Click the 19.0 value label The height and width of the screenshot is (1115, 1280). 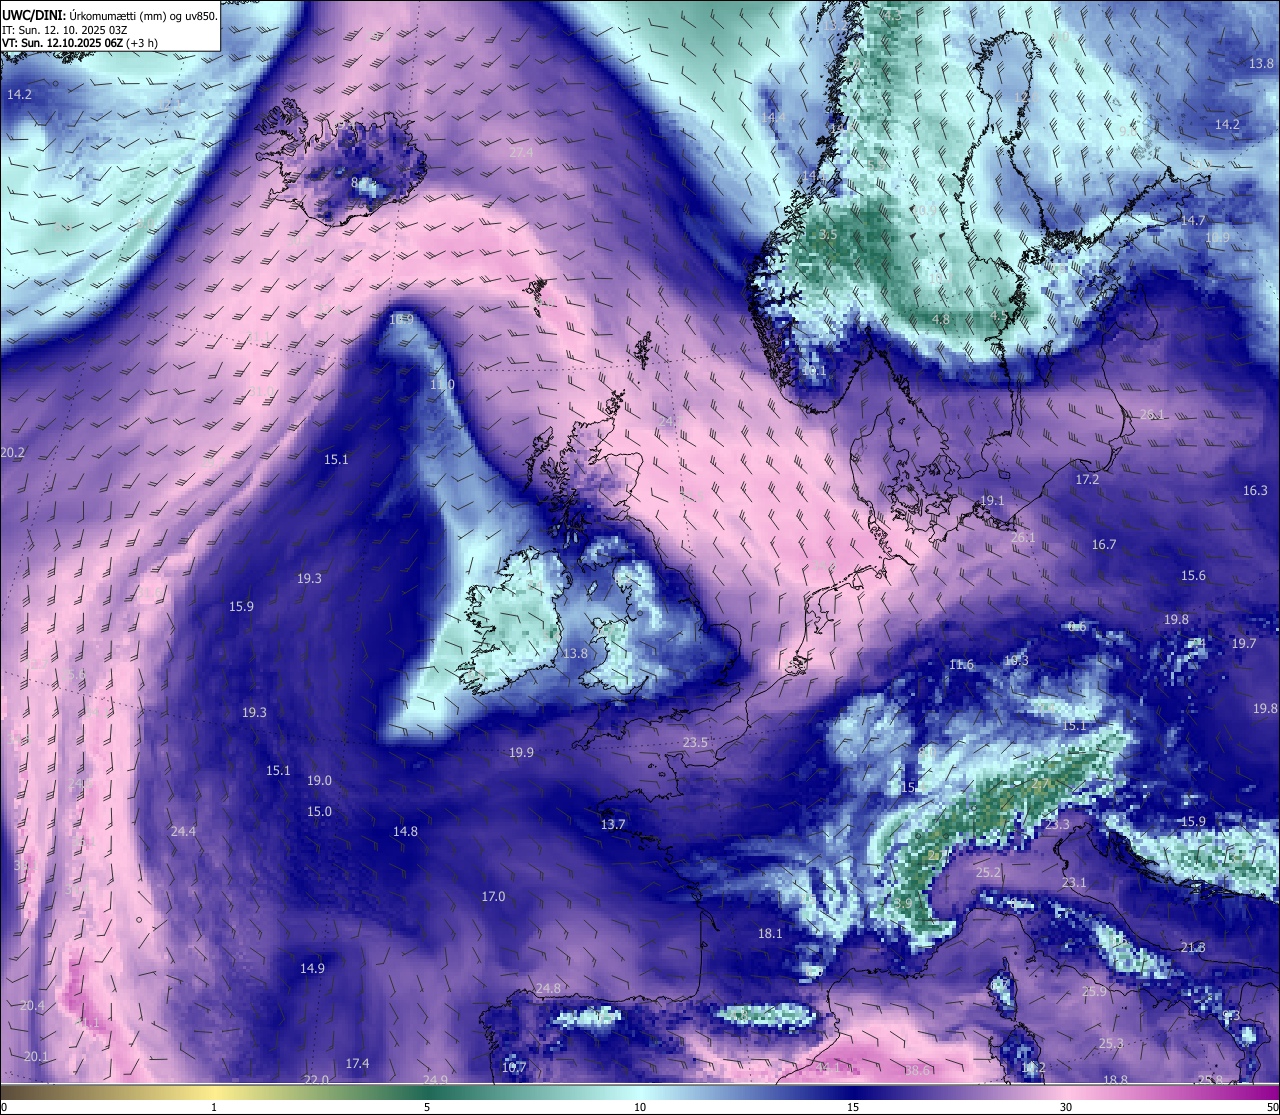(x=319, y=781)
